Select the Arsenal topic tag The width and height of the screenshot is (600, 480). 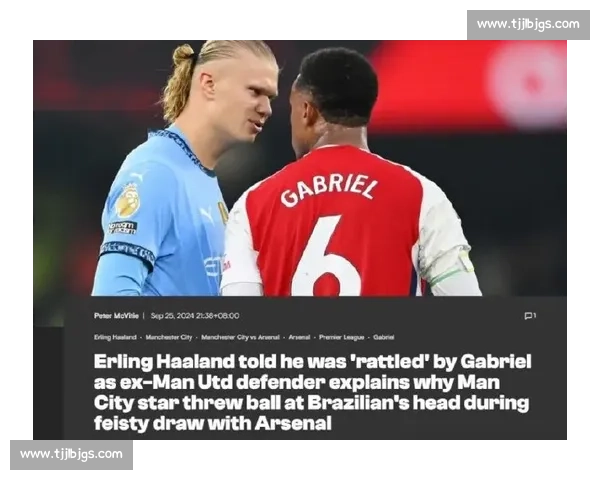(x=299, y=337)
